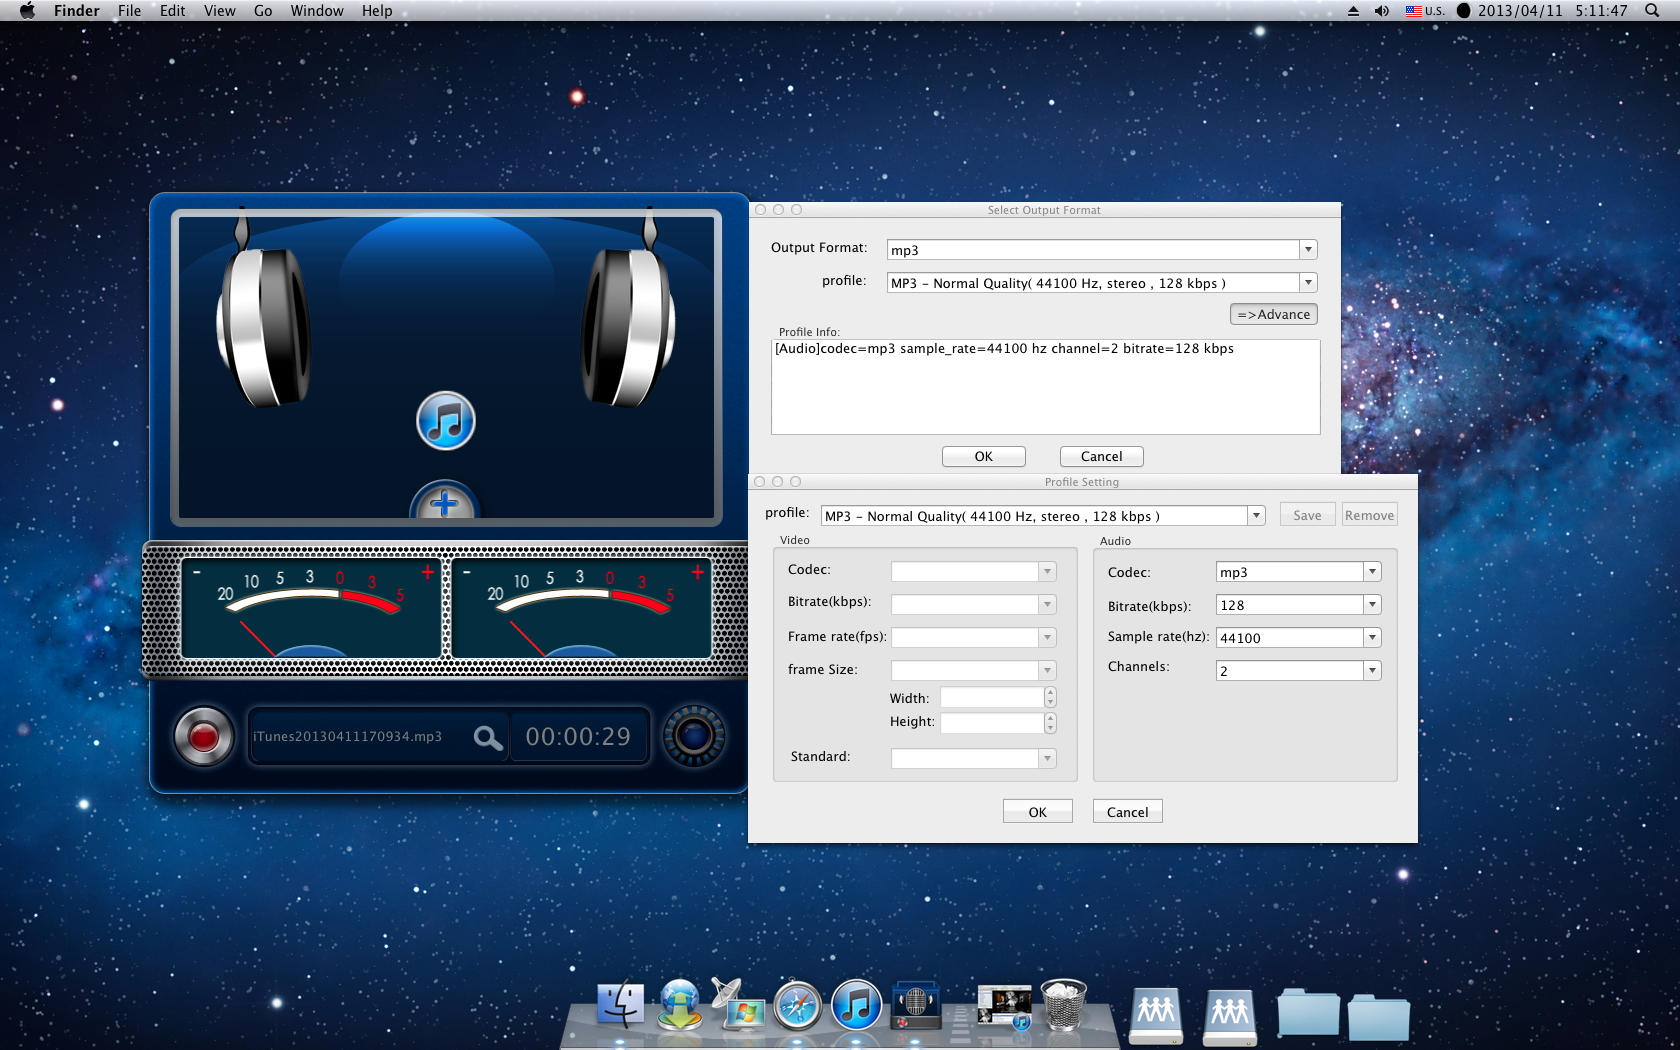1680x1050 pixels.
Task: Click OK in the Profile Setting dialog
Action: (x=1037, y=812)
